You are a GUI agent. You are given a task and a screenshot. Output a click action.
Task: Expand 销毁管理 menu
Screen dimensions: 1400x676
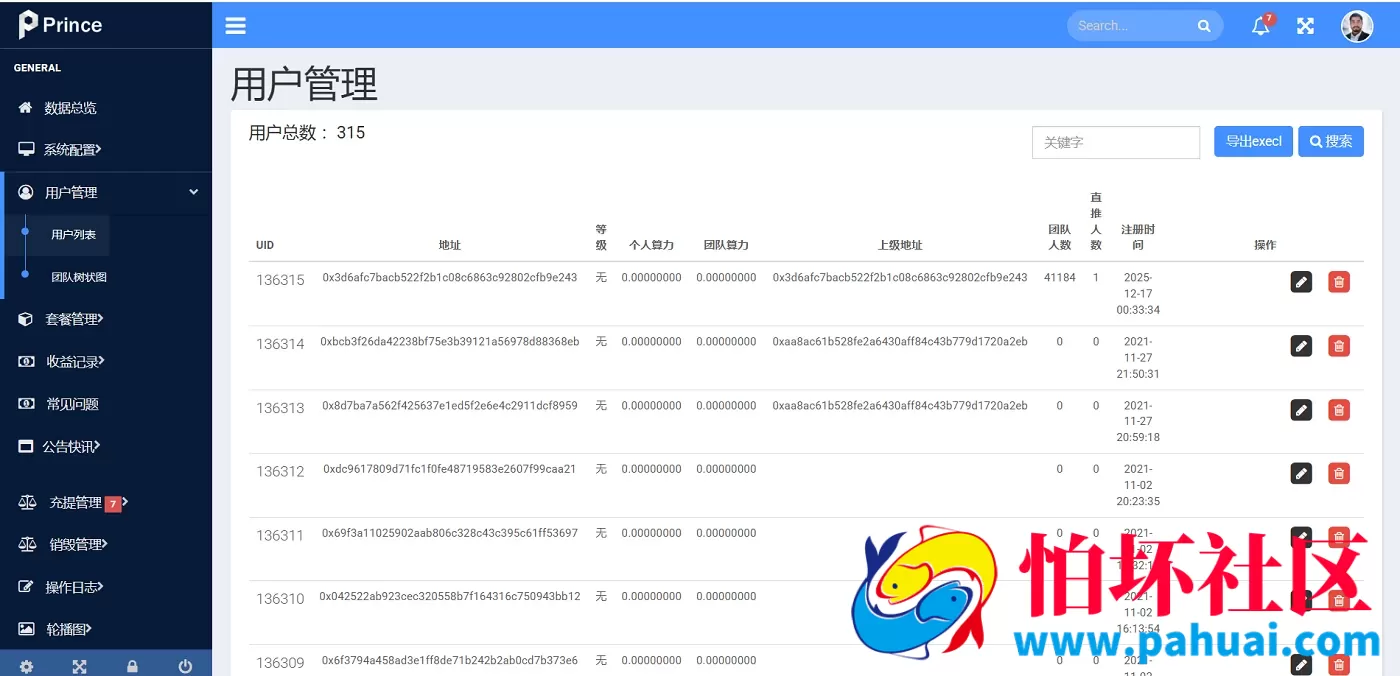coord(106,545)
